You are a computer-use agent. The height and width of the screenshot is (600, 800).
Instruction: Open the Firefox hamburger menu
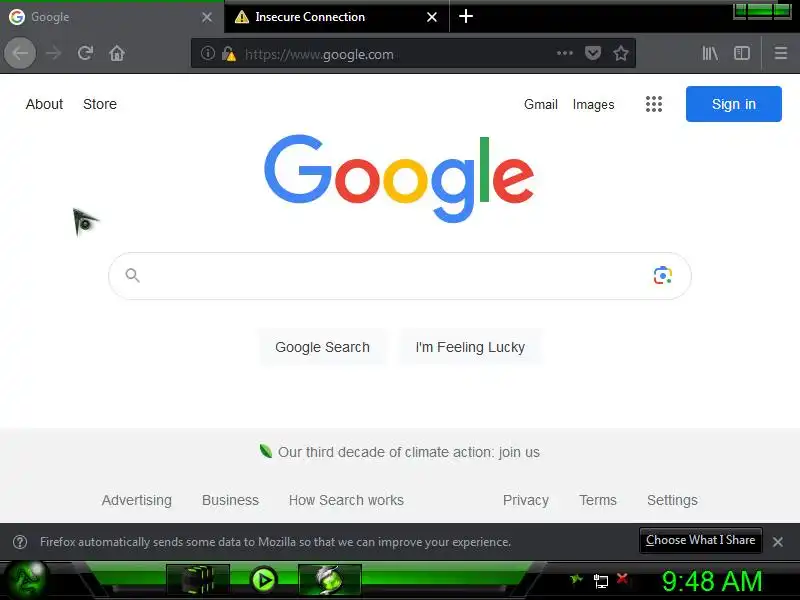(781, 53)
